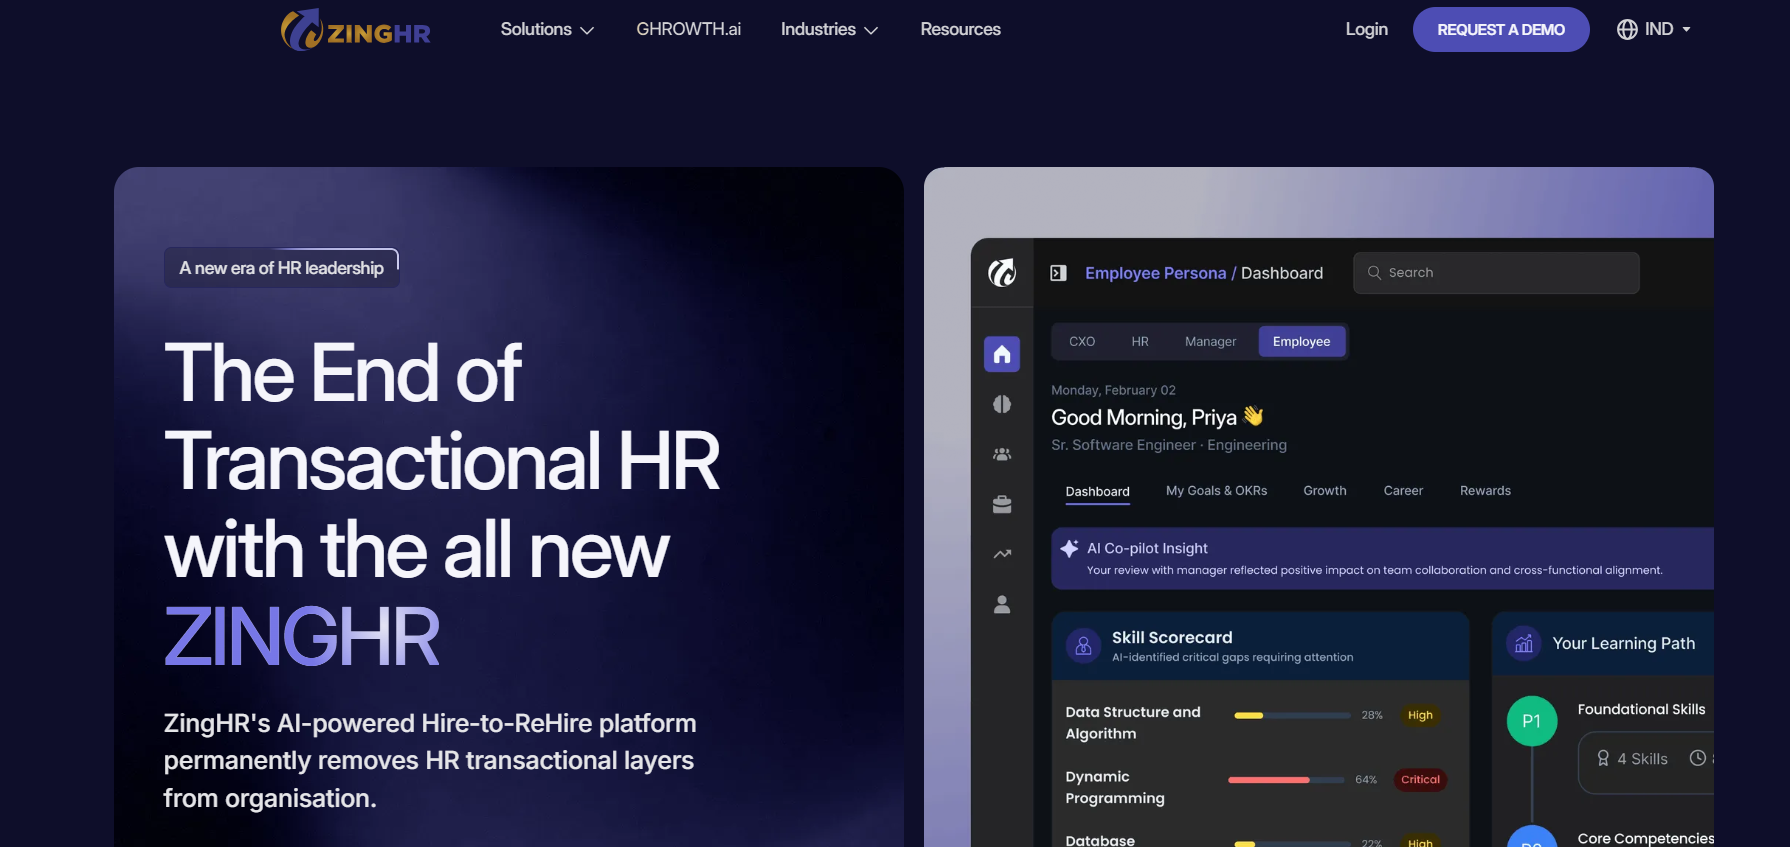
Task: Click the "AI Co-pilot Insight" banner title
Action: click(x=1147, y=548)
